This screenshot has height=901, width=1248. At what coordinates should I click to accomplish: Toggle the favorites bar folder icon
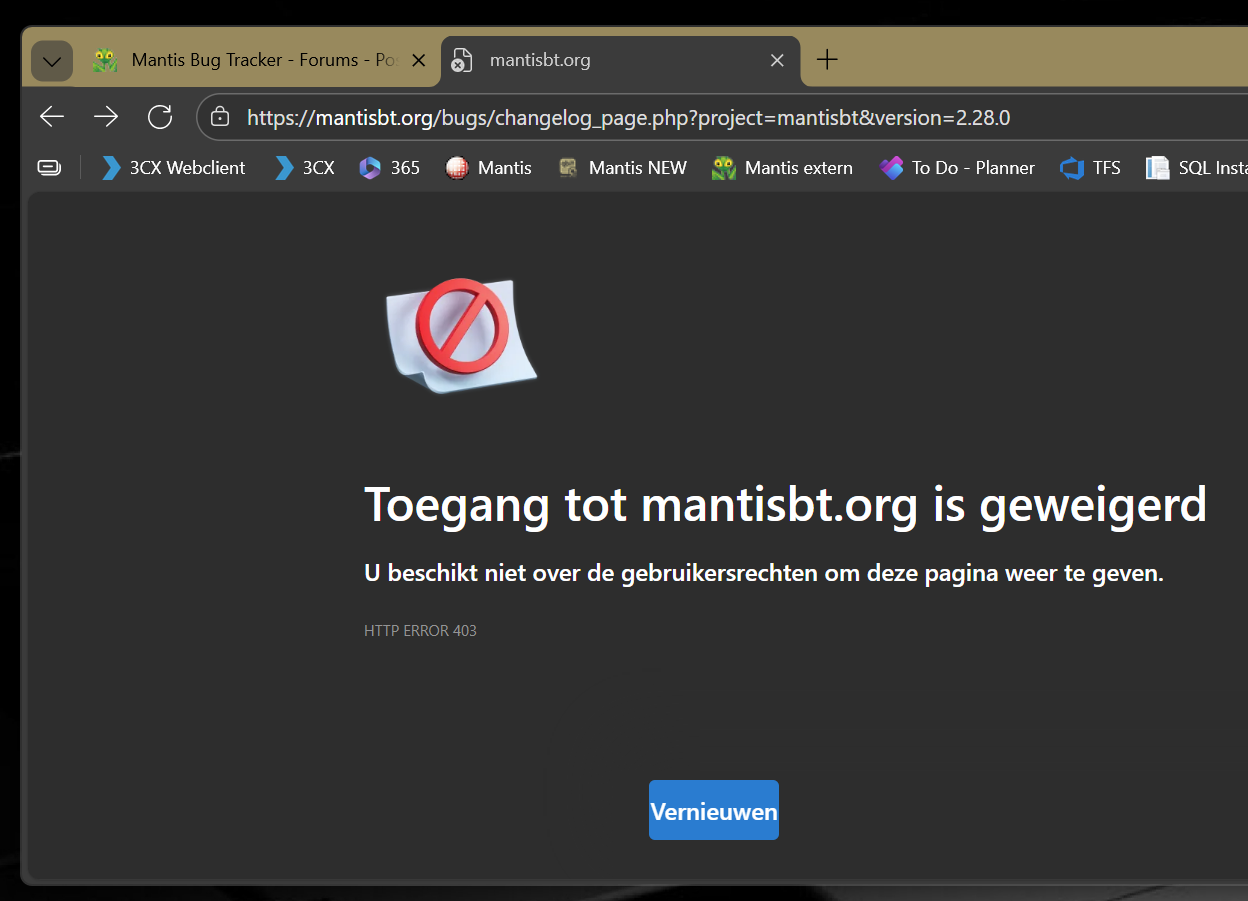click(49, 167)
